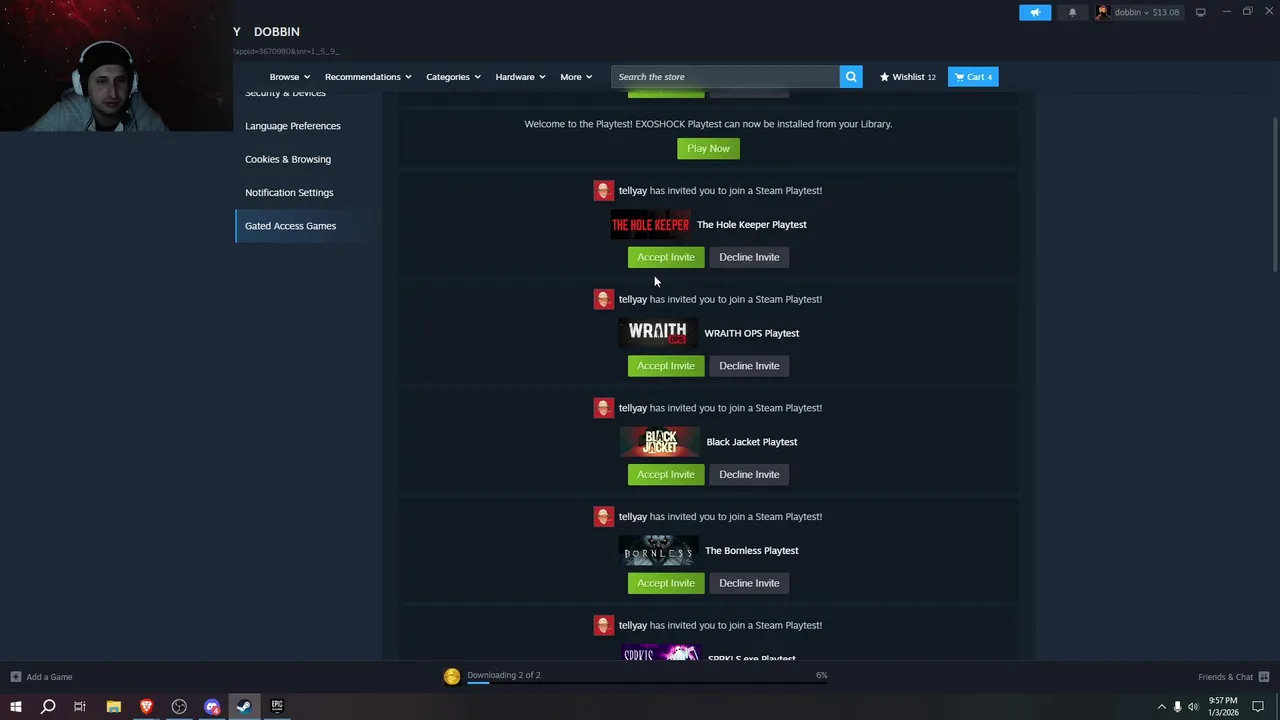The image size is (1280, 720).
Task: Click tellyay avatar on WRAITH OPS invite
Action: click(603, 300)
